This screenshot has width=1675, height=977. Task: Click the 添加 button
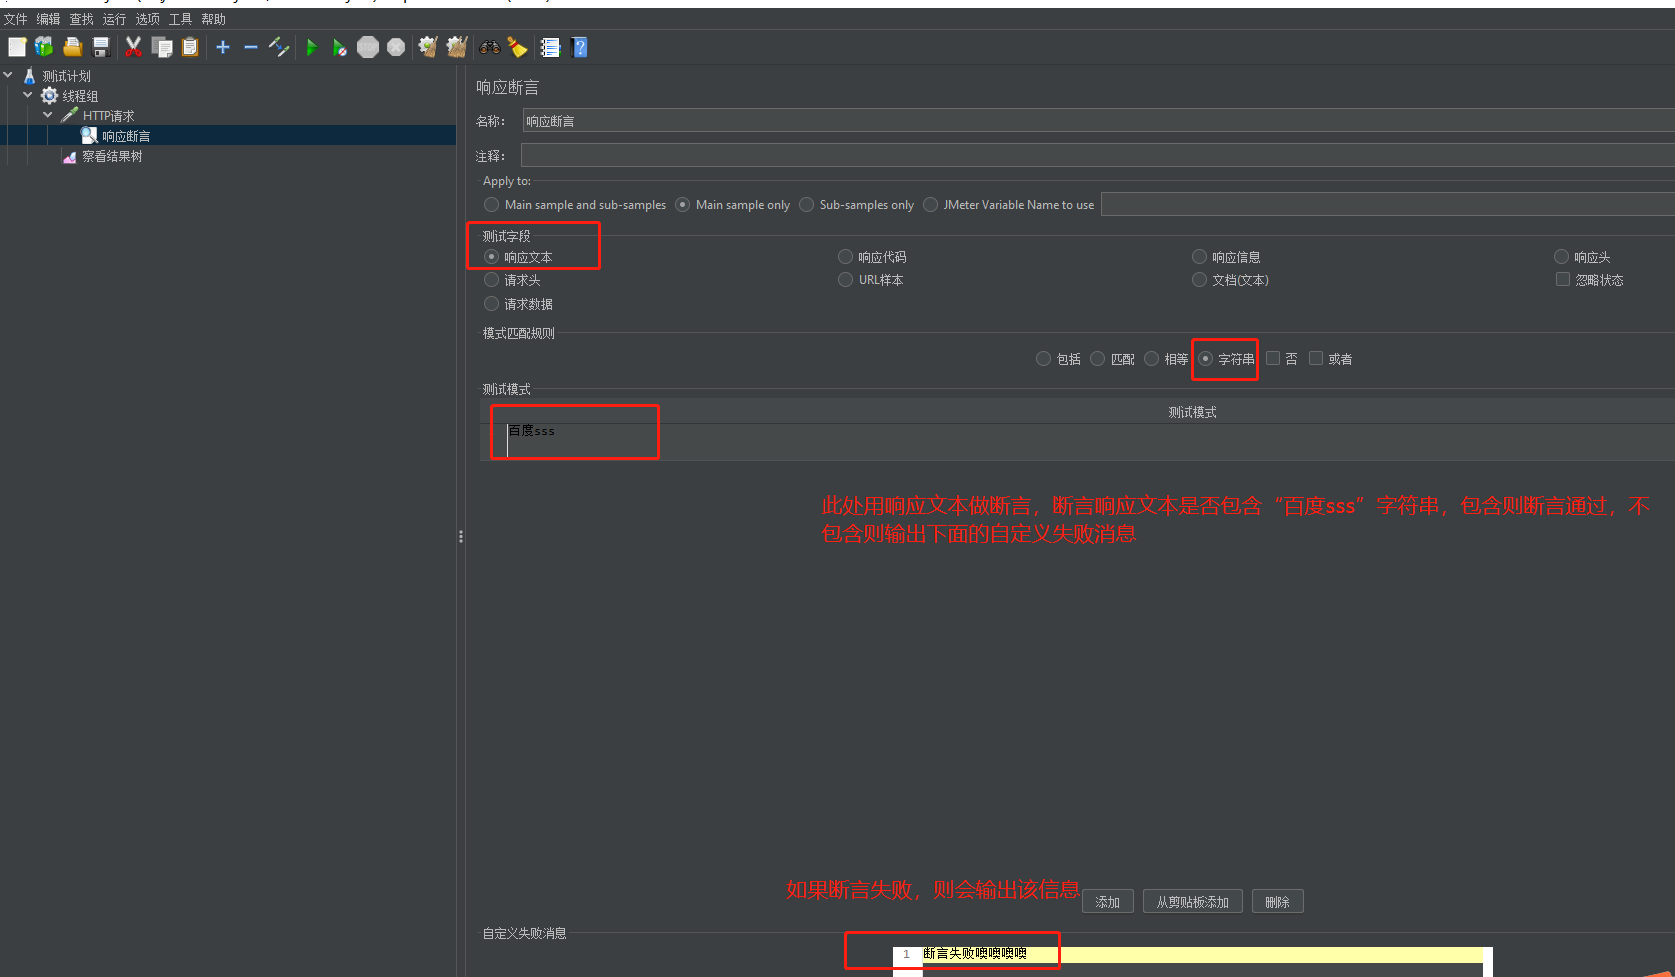tap(1108, 902)
